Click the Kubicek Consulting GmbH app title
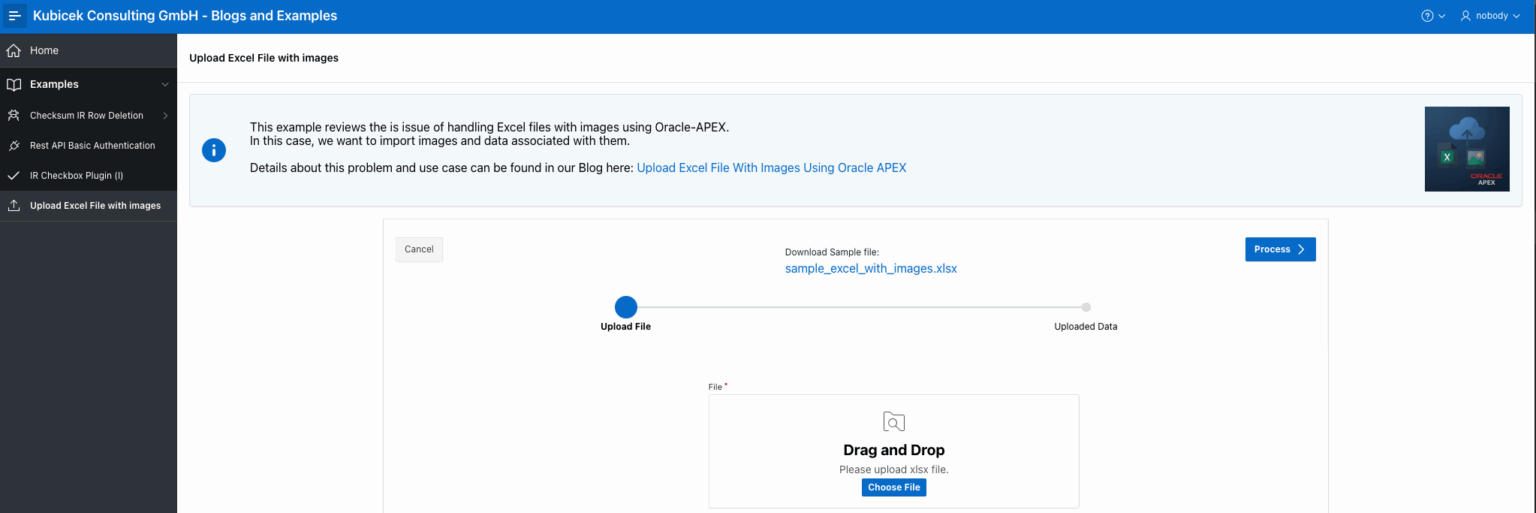This screenshot has width=1536, height=513. (185, 16)
